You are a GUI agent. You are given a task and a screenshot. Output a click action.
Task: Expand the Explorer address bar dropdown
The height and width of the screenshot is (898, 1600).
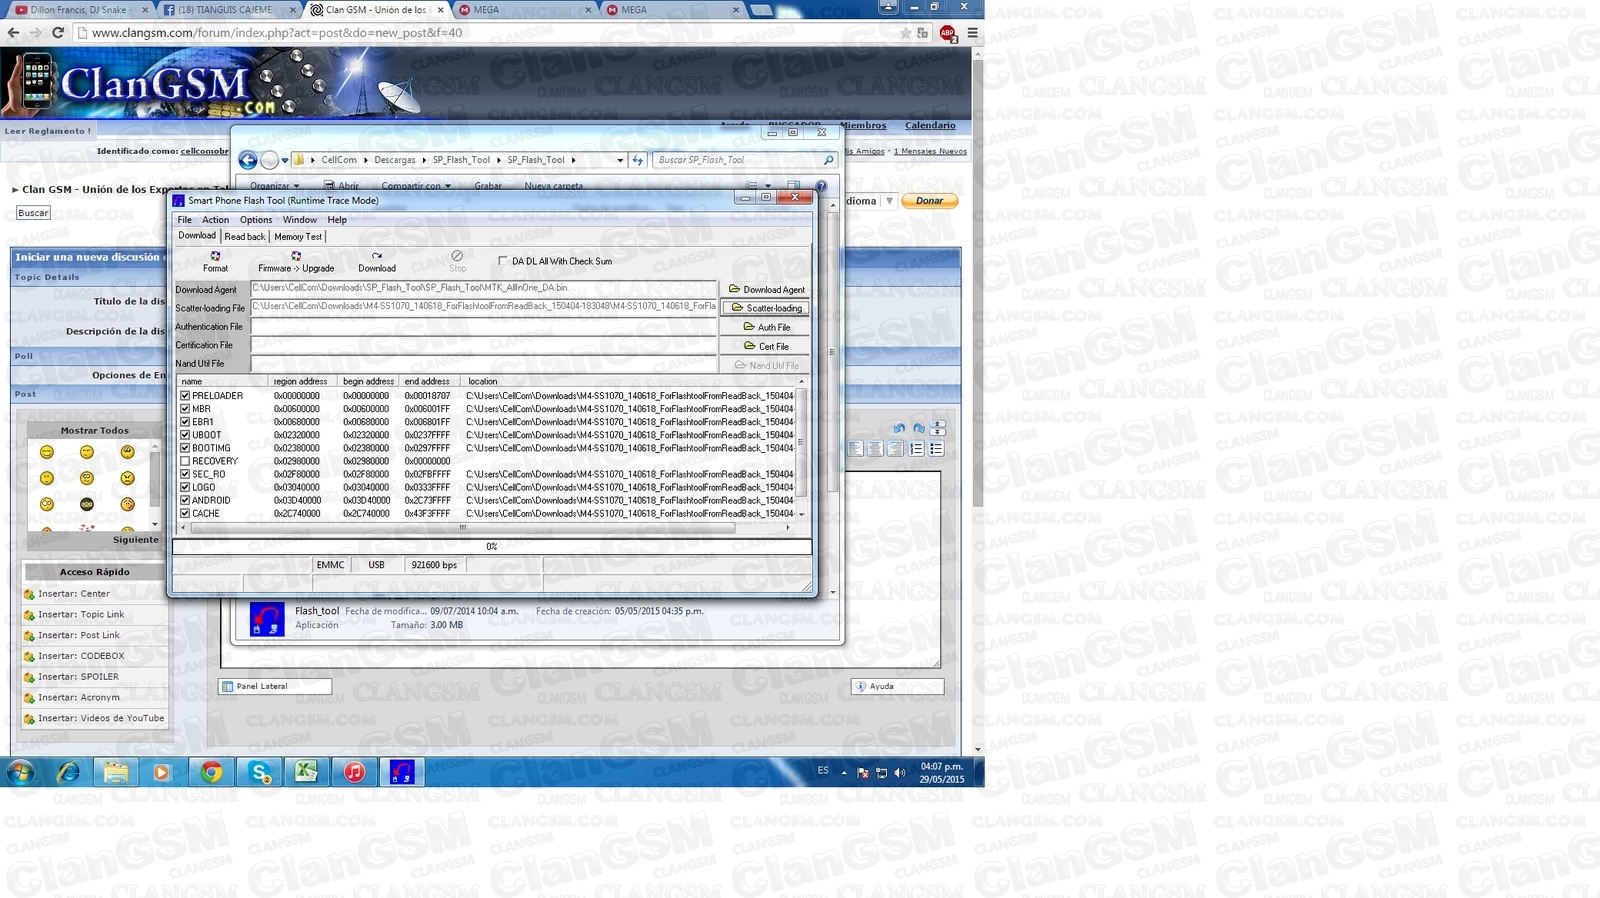(620, 160)
